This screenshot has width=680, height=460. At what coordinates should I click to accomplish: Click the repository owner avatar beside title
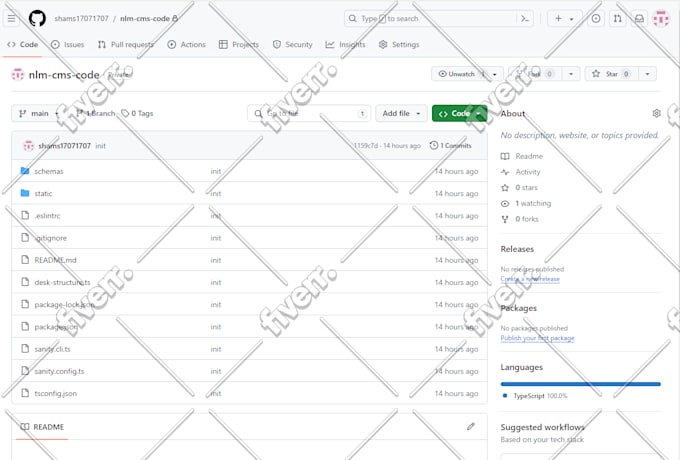(x=18, y=74)
